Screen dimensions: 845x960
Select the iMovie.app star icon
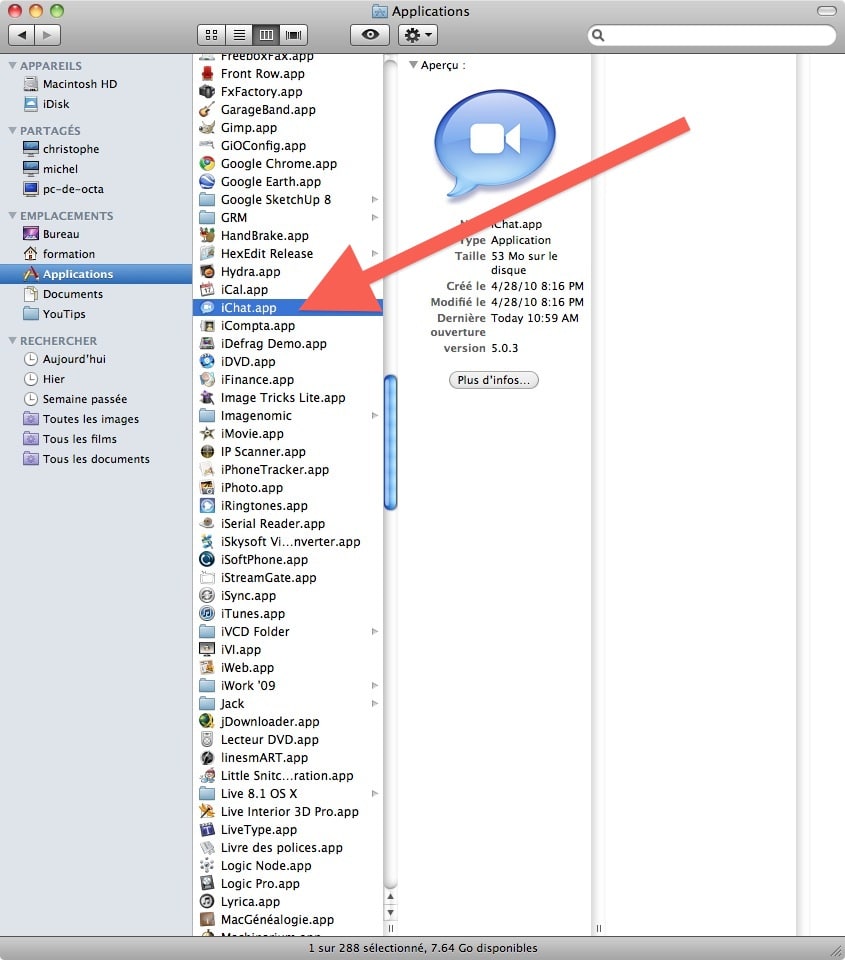207,433
